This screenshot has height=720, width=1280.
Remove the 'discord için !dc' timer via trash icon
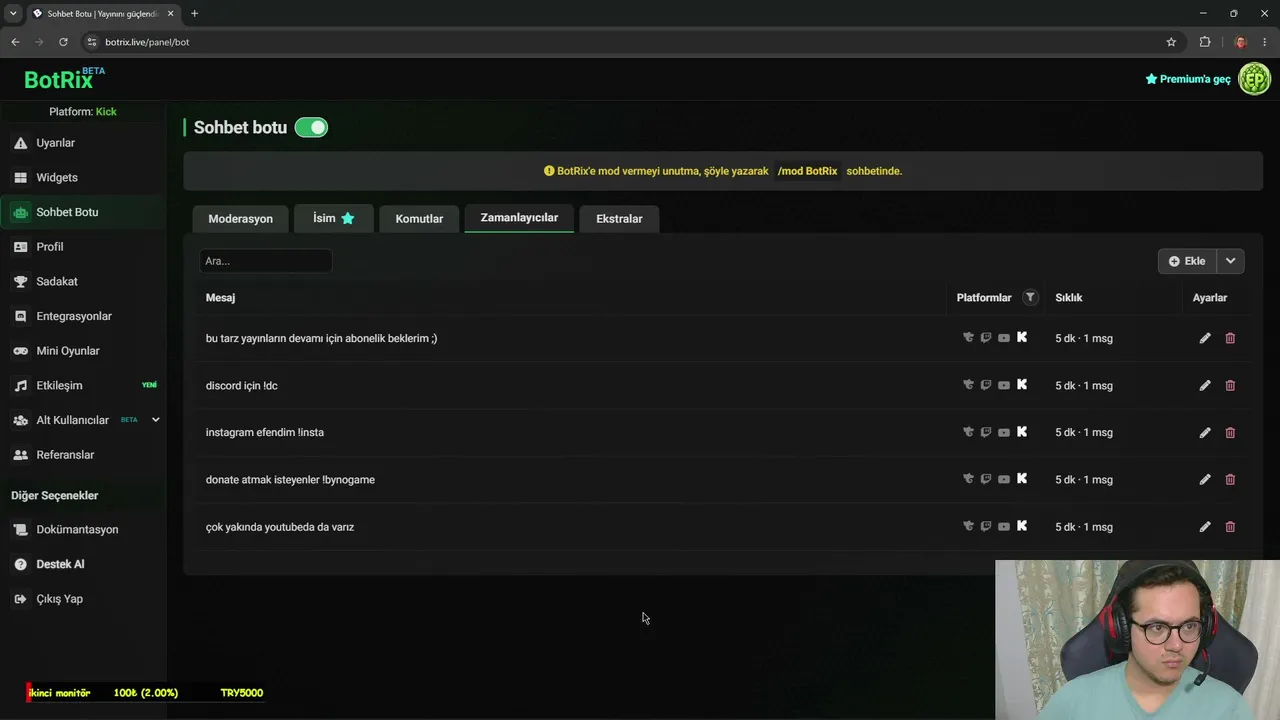pos(1230,385)
